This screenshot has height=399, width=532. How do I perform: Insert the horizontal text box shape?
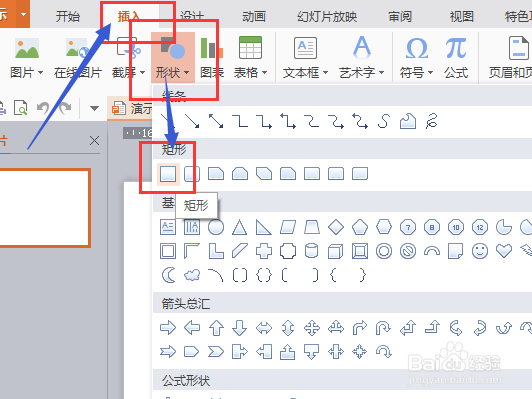pyautogui.click(x=168, y=227)
